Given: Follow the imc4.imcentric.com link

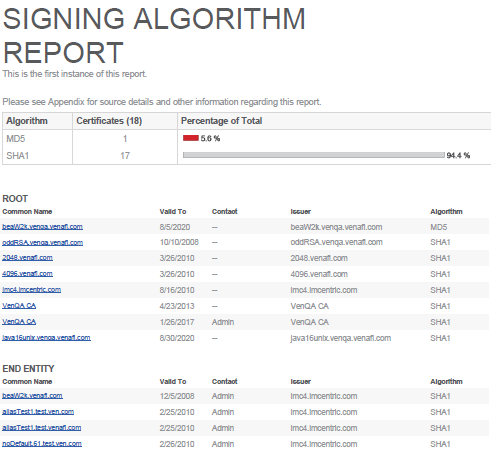Looking at the screenshot, I should point(31,290).
